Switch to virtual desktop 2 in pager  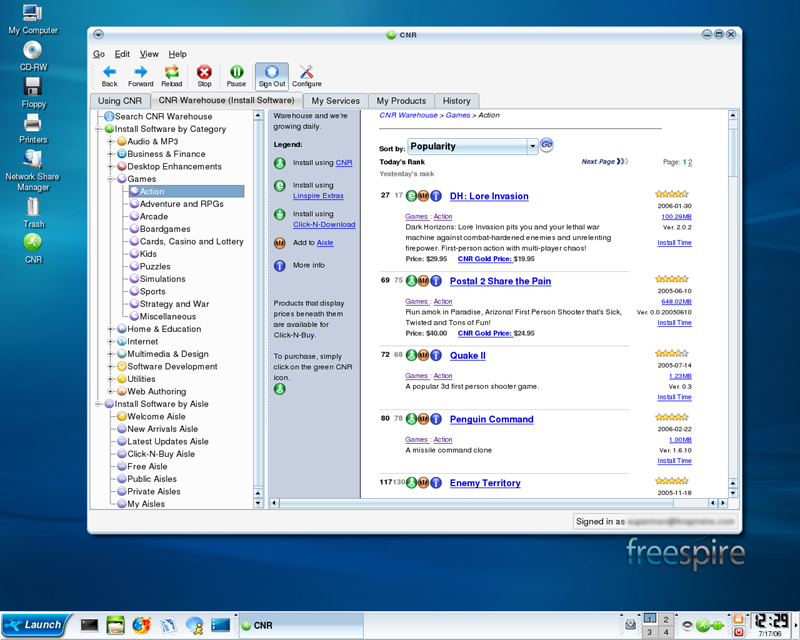tap(665, 620)
